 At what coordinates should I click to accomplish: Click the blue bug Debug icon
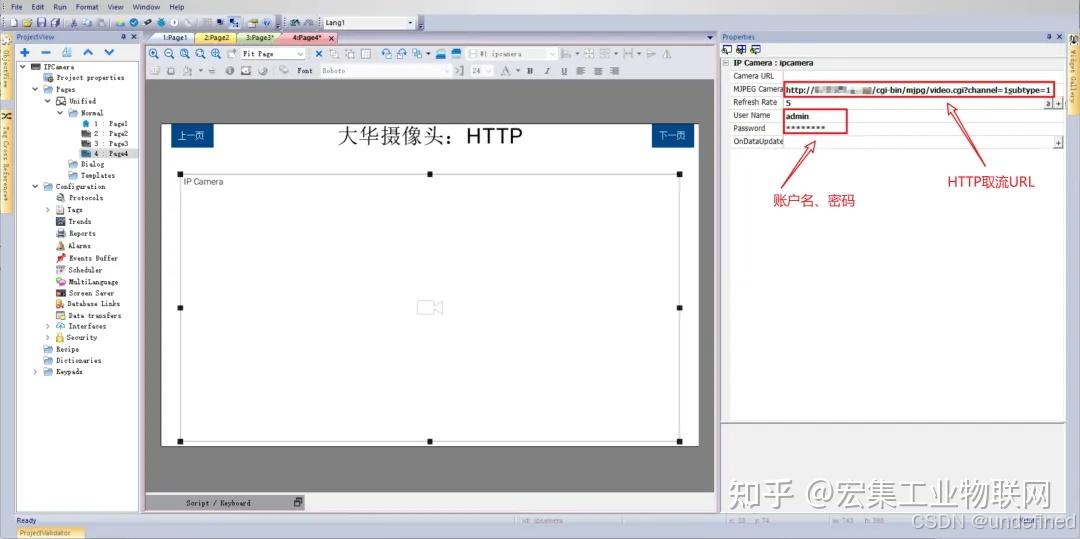(161, 23)
